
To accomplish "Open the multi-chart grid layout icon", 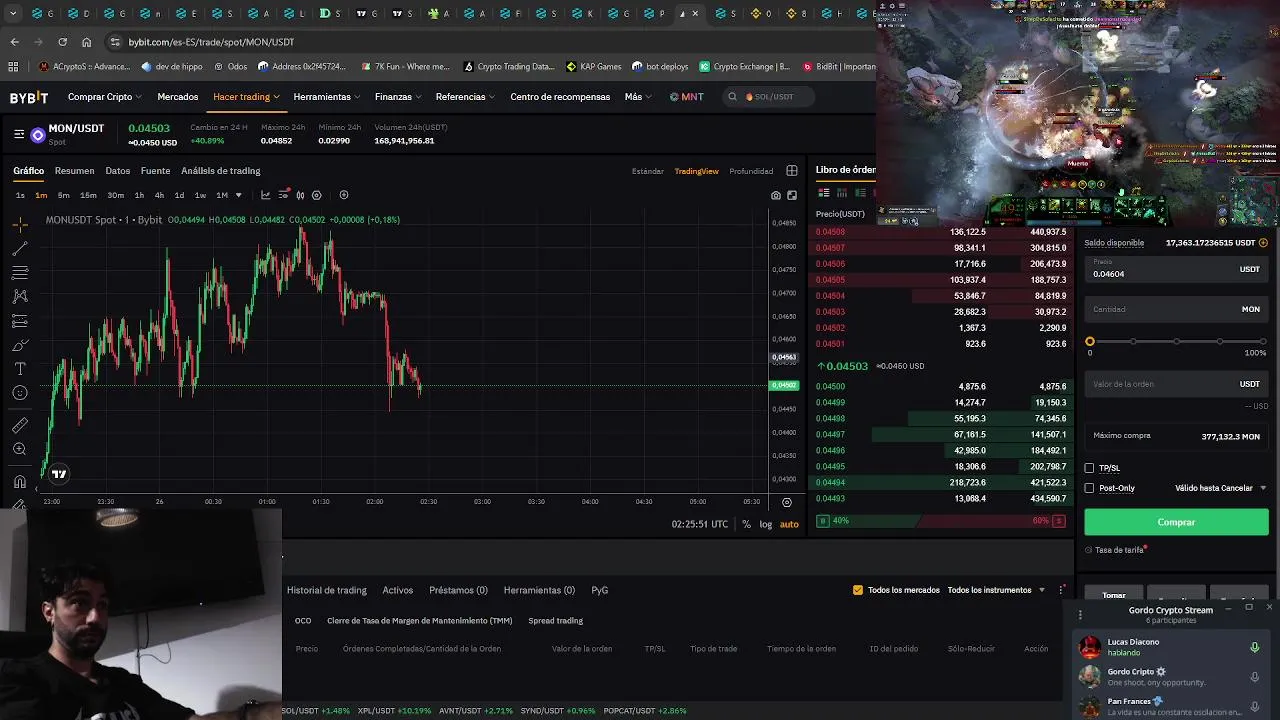I will [792, 171].
